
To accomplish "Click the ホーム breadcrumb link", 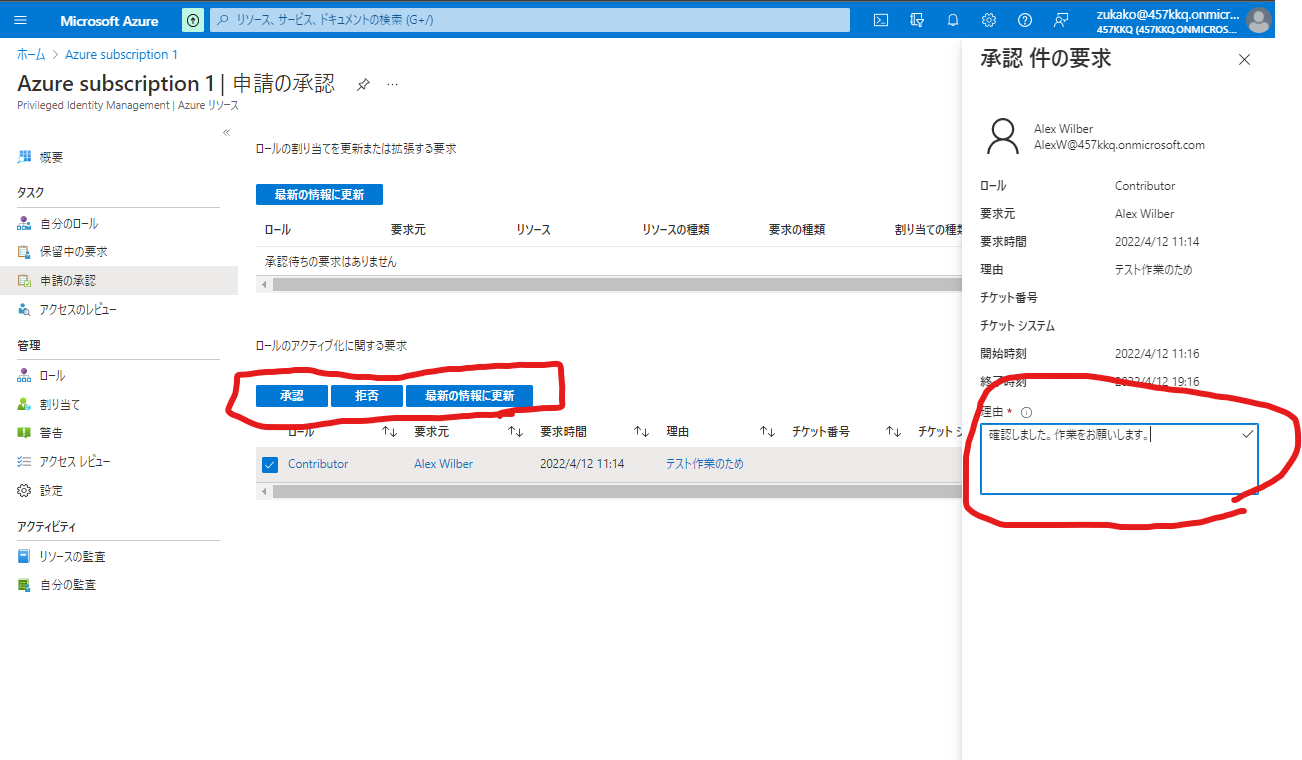I will coord(31,55).
